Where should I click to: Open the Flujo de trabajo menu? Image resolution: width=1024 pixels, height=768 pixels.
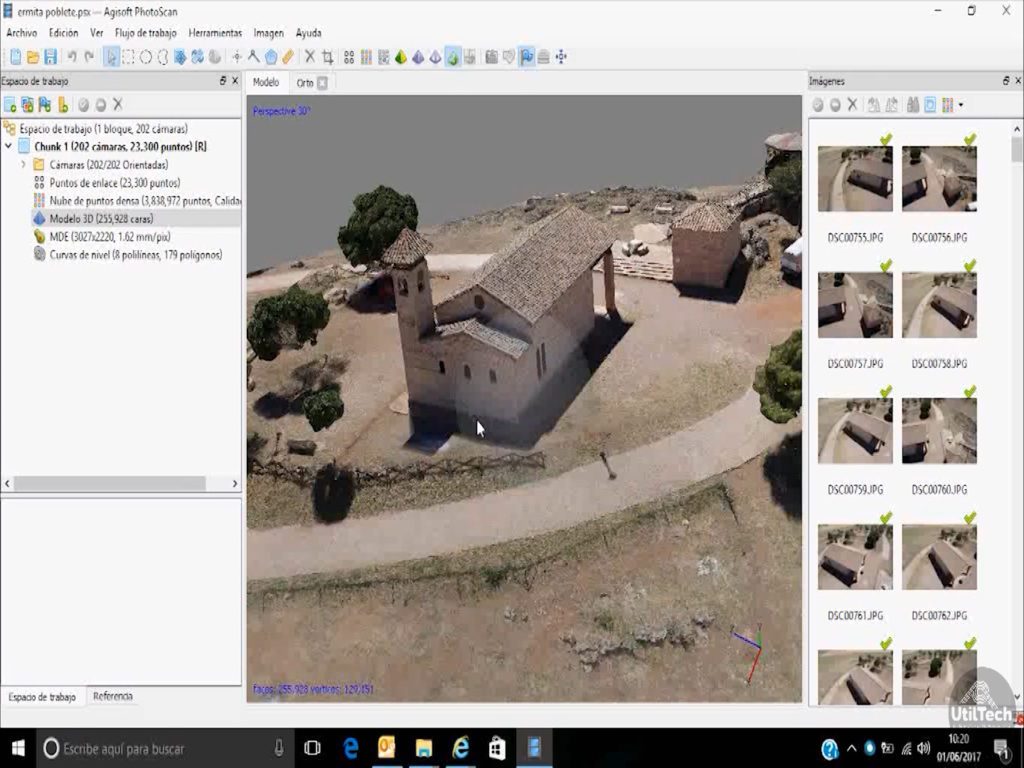coord(145,33)
